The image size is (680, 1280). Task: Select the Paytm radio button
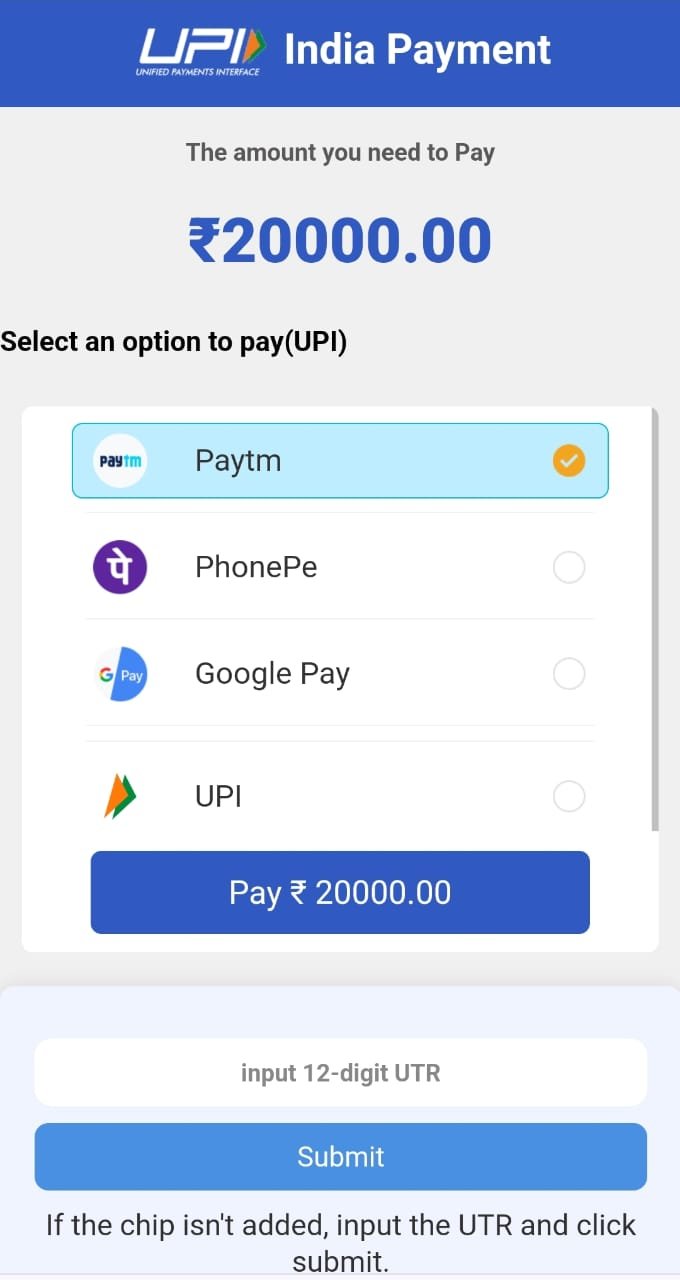pyautogui.click(x=569, y=461)
